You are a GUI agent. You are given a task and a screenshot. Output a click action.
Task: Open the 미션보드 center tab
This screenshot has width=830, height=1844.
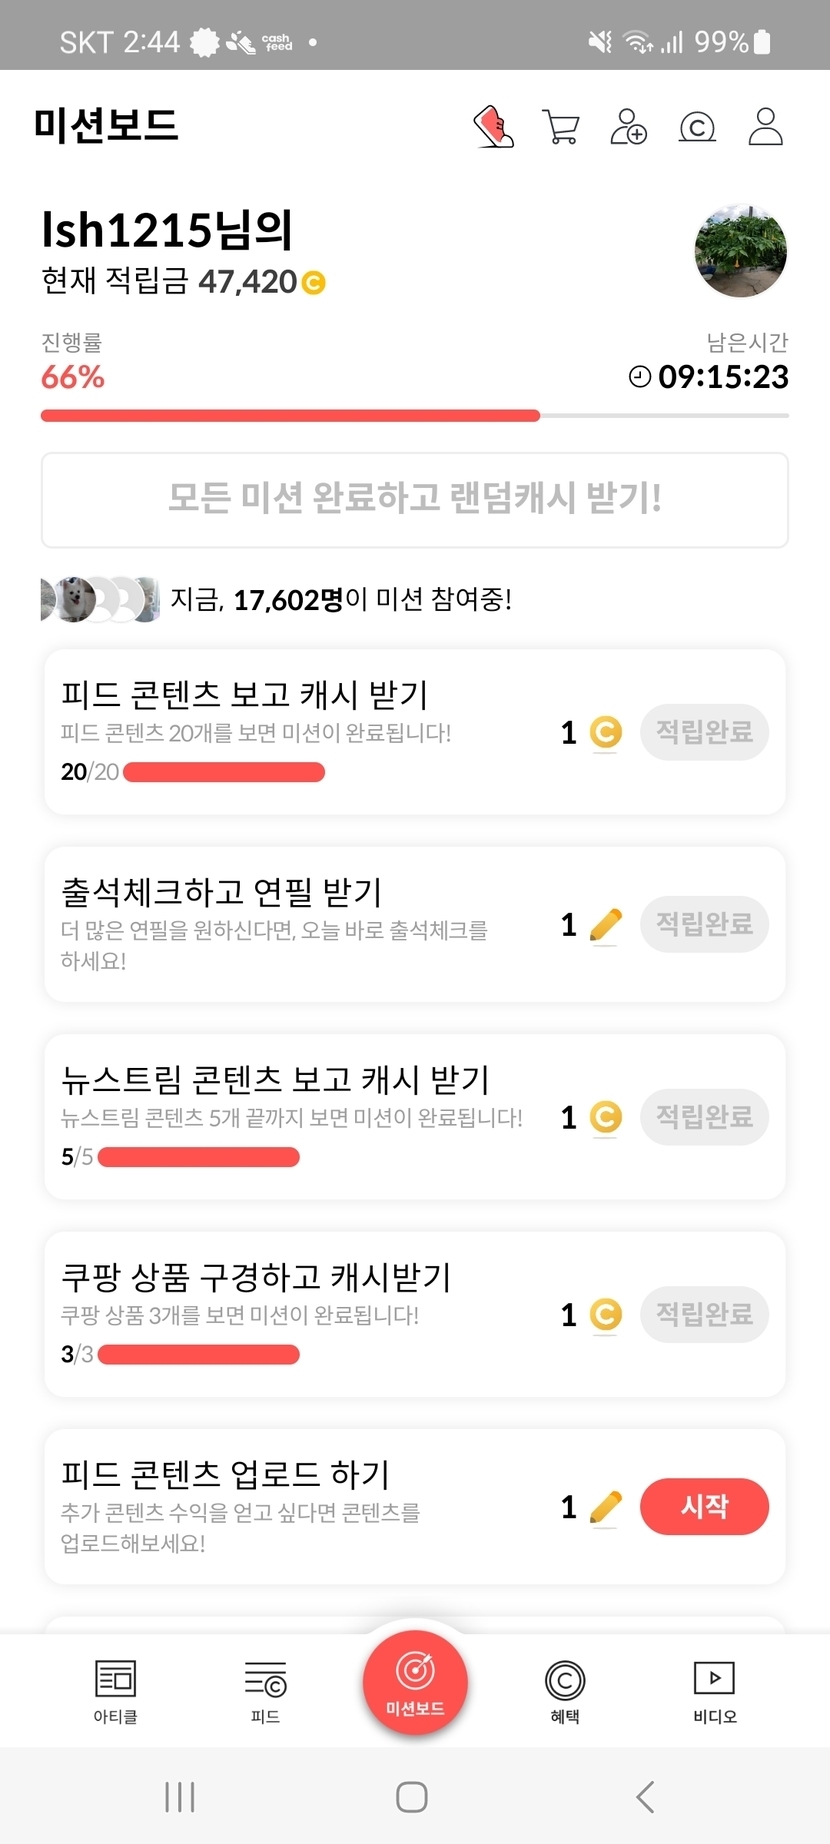tap(415, 1682)
